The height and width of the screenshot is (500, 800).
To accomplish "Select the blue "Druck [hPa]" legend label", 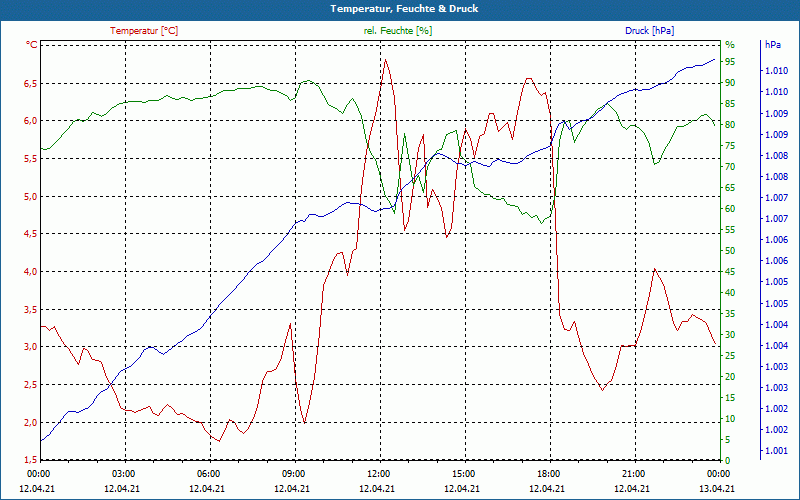I will [x=649, y=31].
